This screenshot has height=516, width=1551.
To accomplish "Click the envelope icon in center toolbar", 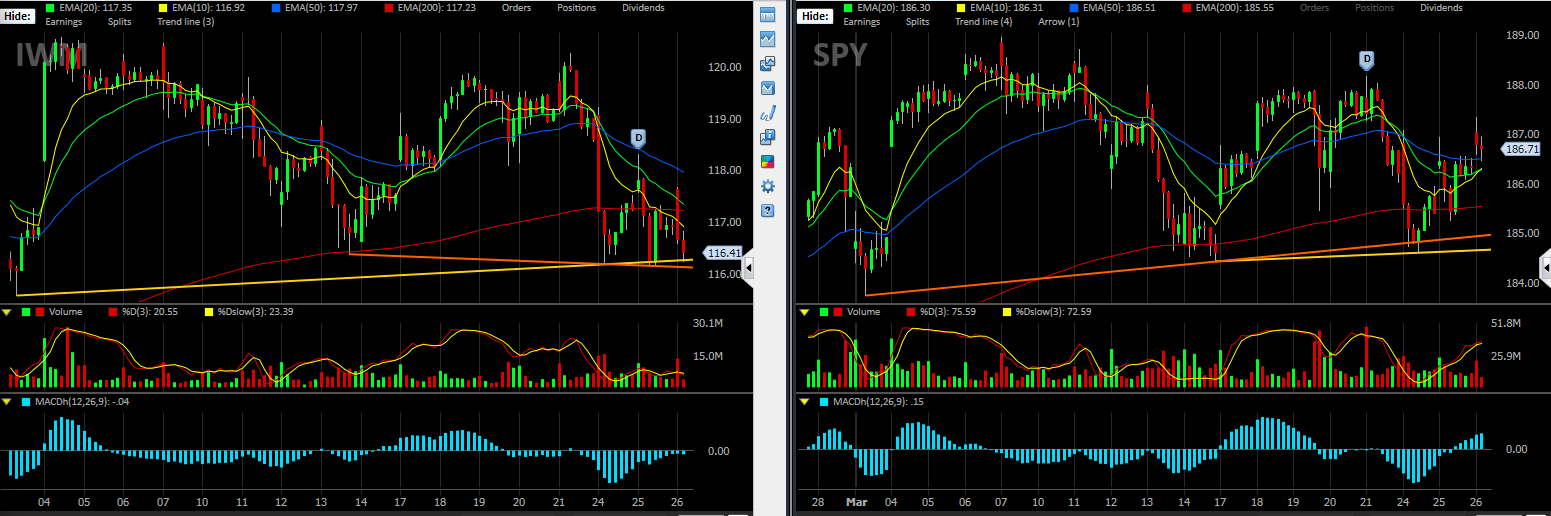I will 768,88.
